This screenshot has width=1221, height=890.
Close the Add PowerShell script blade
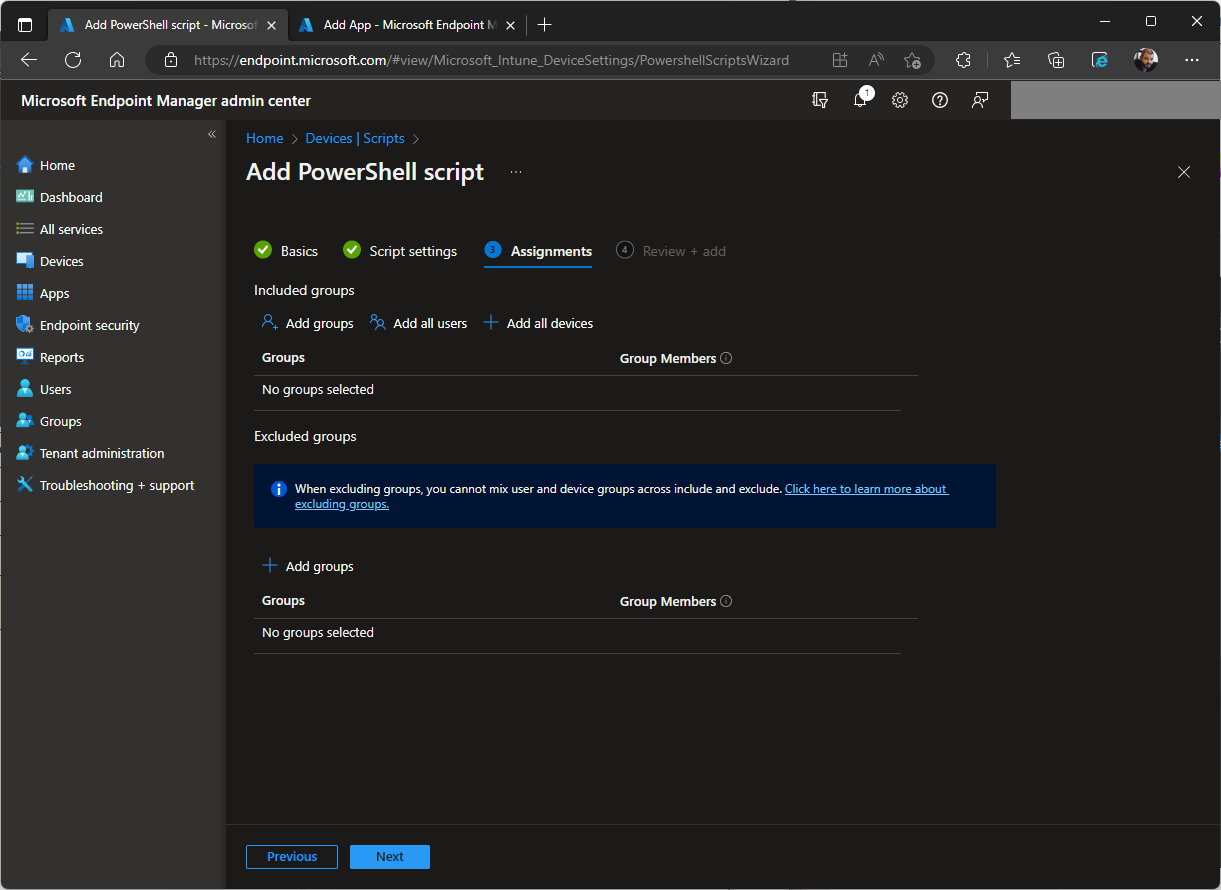(x=1184, y=172)
